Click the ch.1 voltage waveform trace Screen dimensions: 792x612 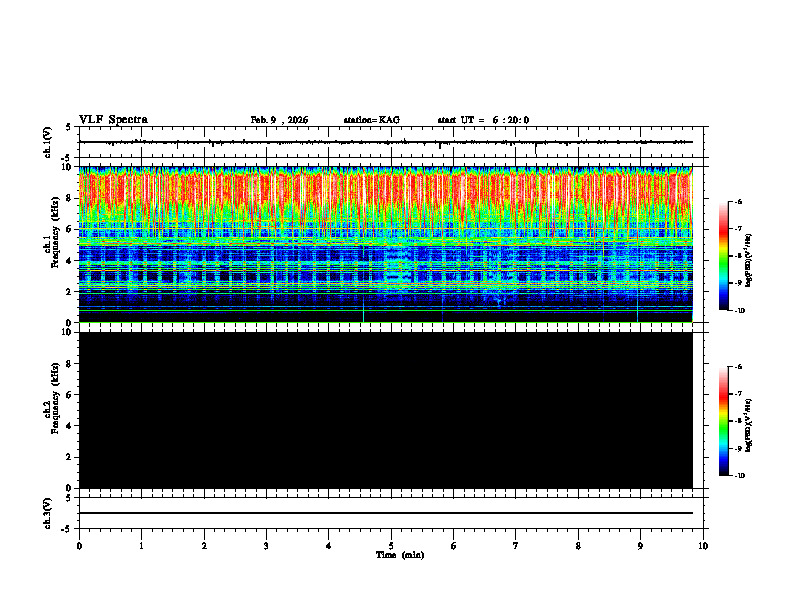pyautogui.click(x=385, y=142)
